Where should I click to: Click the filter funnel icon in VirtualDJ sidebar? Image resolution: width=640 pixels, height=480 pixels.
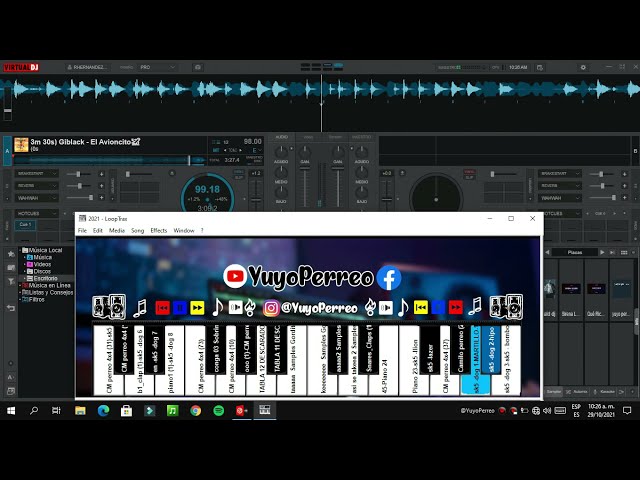(11, 281)
